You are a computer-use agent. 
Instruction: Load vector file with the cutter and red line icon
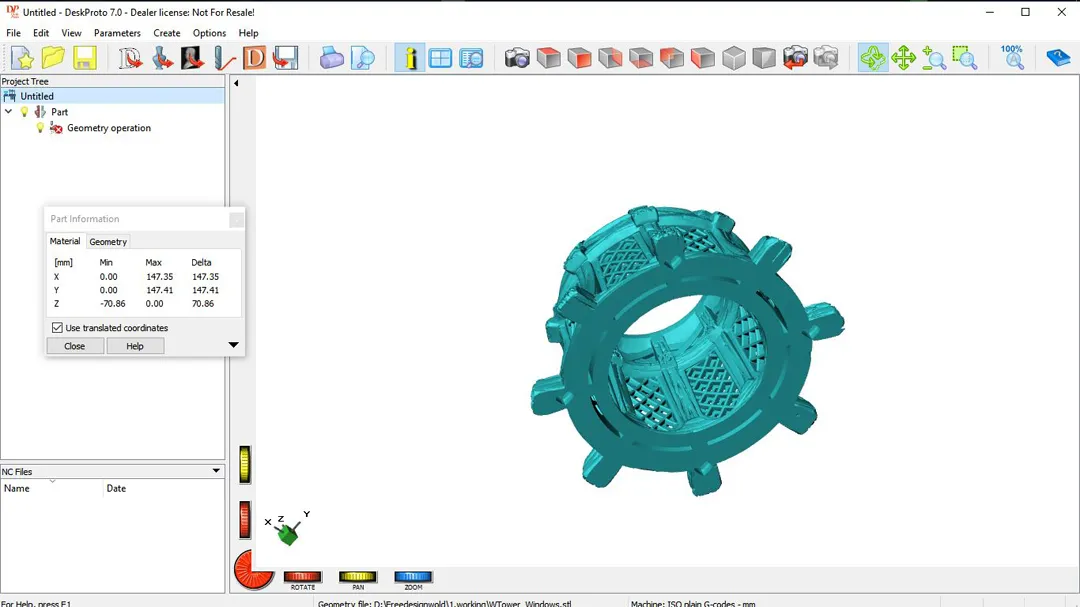223,58
